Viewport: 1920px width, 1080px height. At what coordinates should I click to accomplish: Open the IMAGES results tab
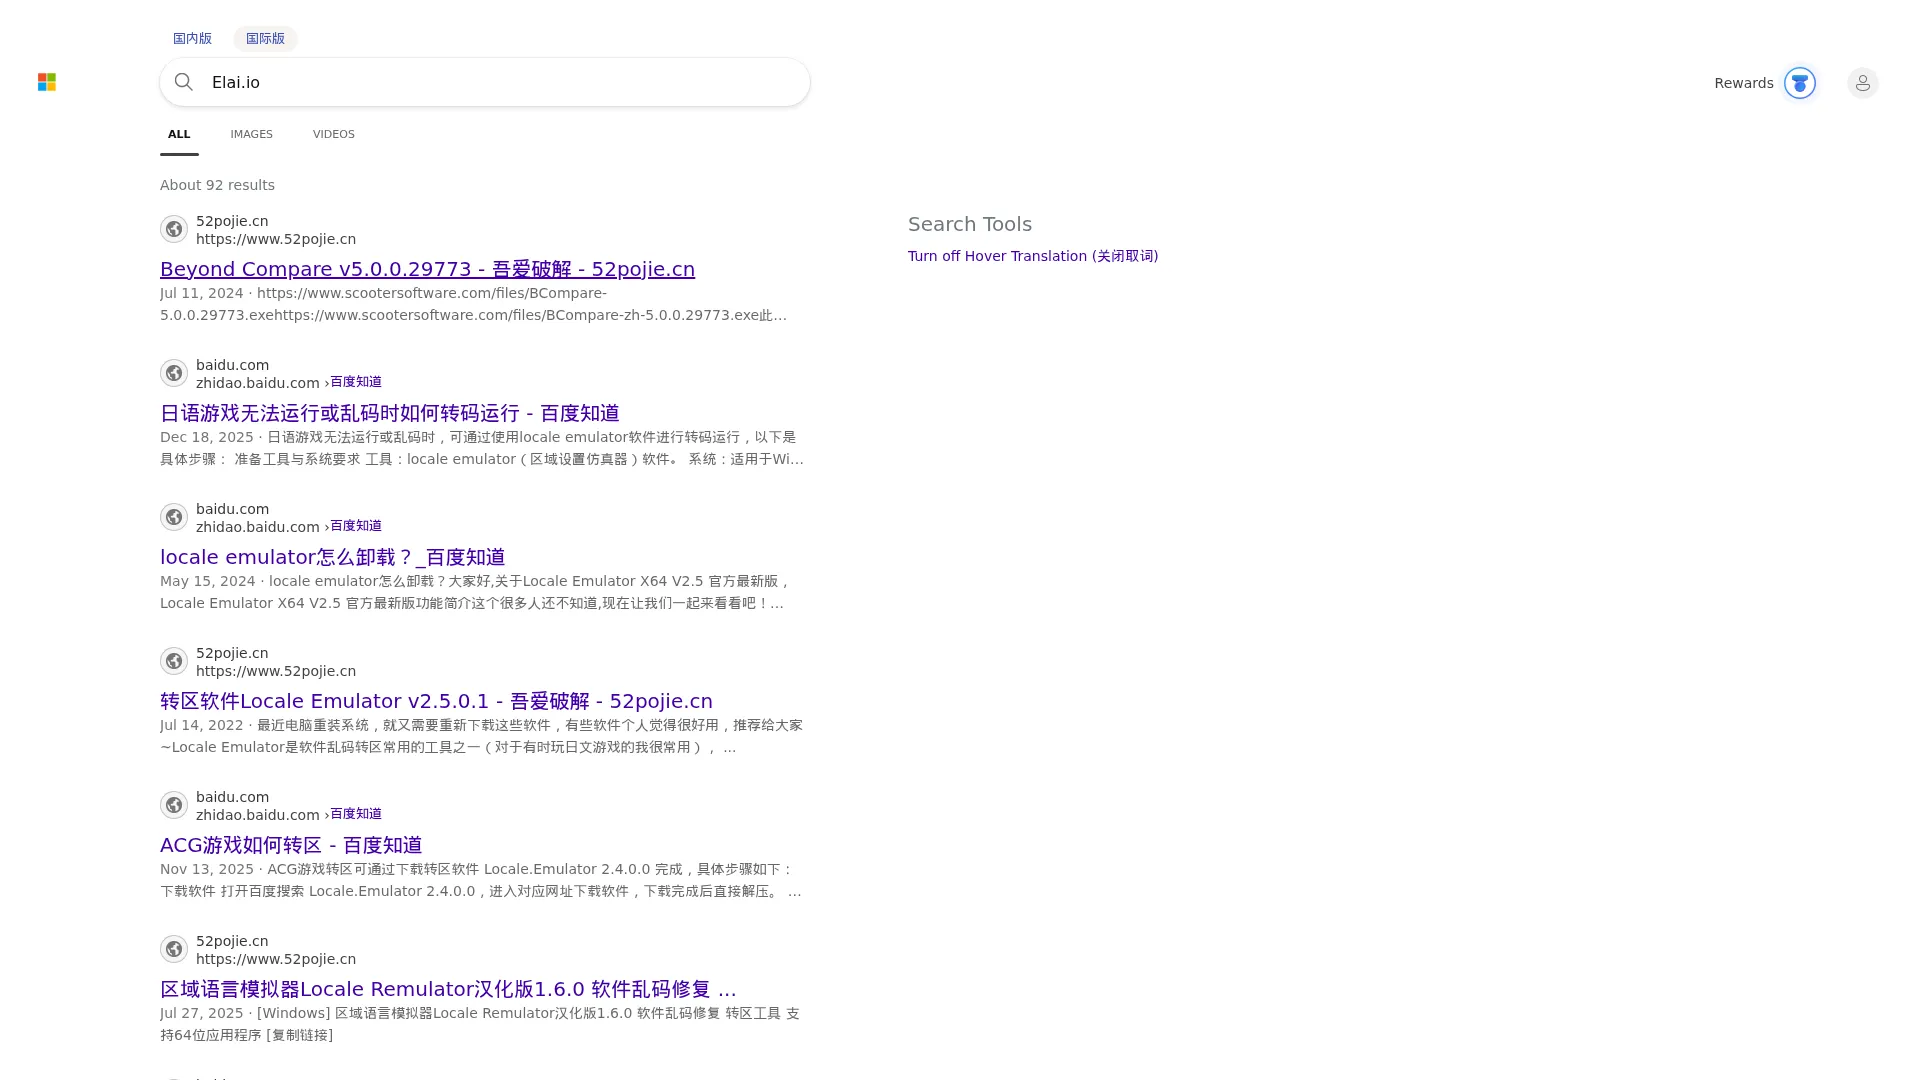(x=251, y=134)
